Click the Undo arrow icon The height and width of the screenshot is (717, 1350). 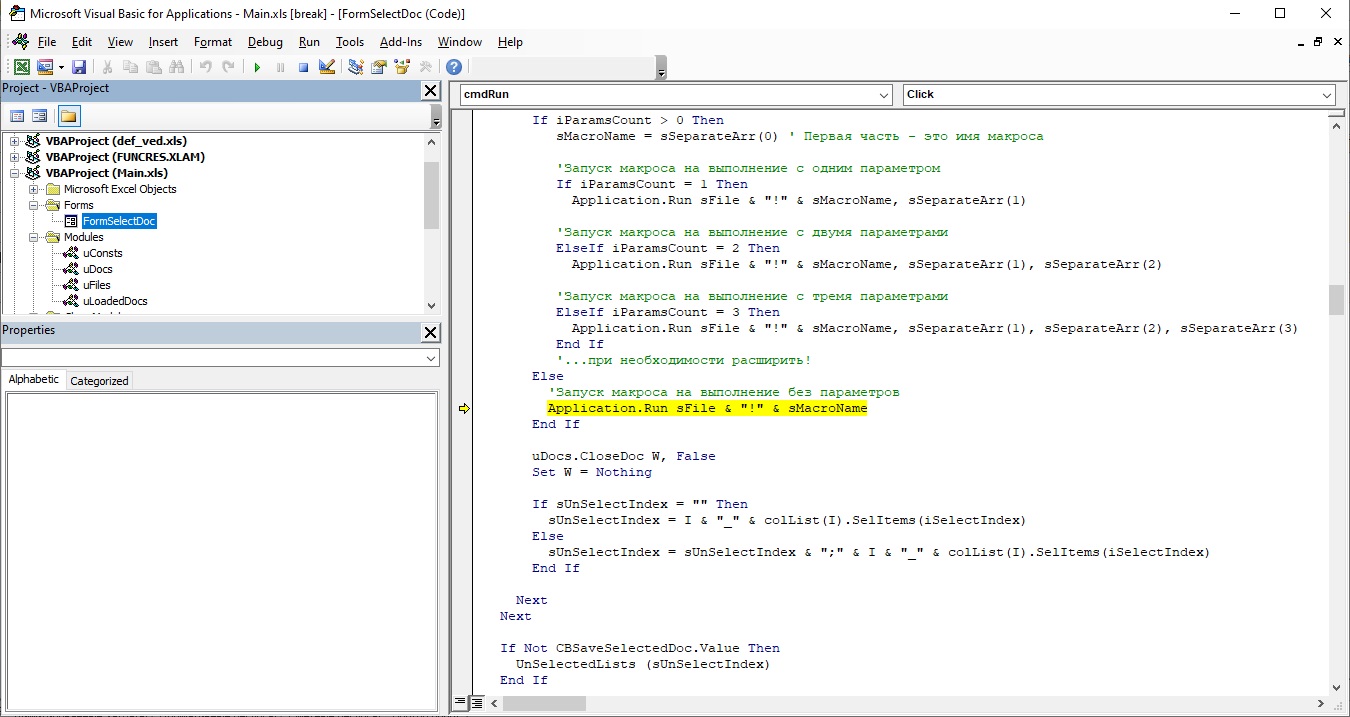pos(206,67)
